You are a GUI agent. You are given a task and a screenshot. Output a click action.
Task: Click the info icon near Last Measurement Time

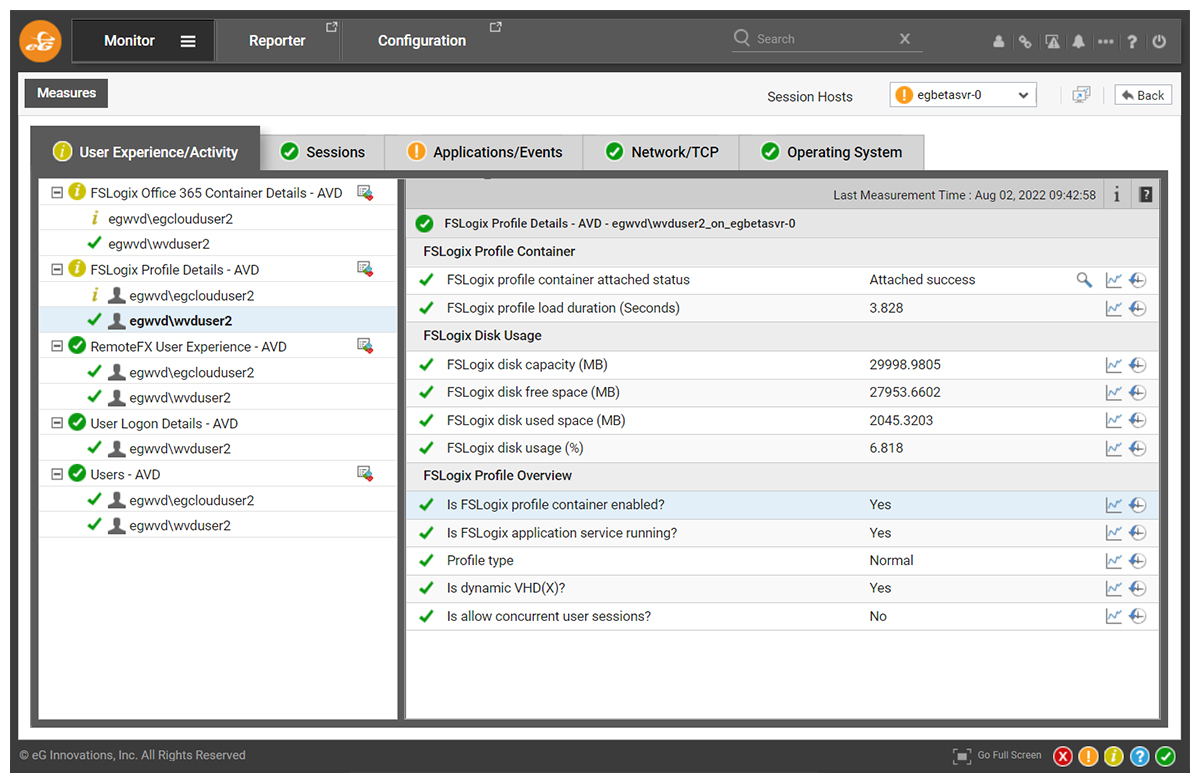(1117, 195)
